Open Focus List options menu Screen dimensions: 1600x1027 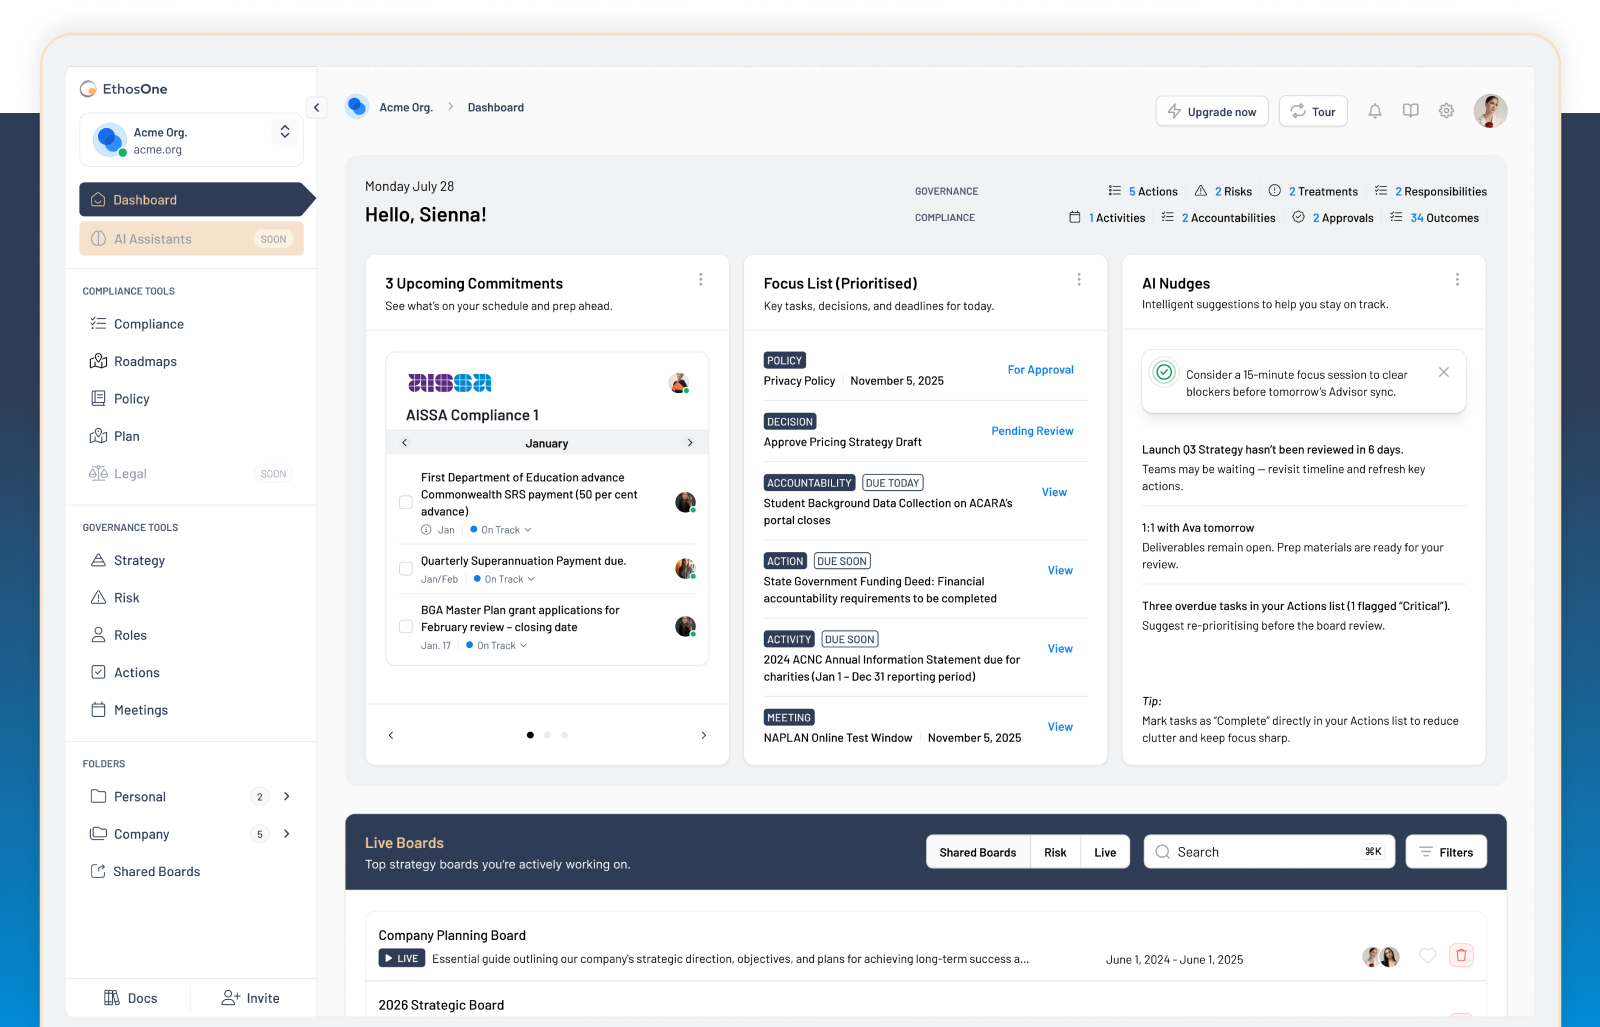(1078, 280)
